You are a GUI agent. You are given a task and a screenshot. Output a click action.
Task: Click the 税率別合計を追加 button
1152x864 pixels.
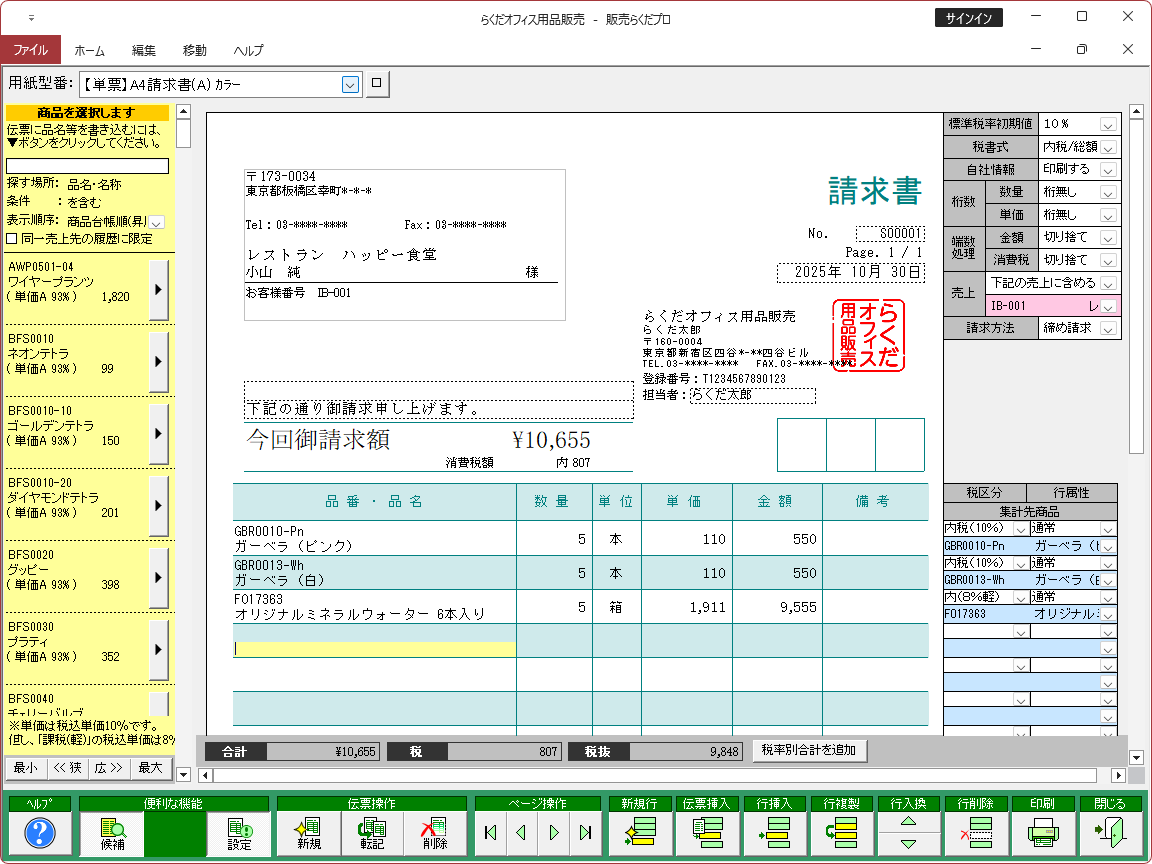(809, 750)
